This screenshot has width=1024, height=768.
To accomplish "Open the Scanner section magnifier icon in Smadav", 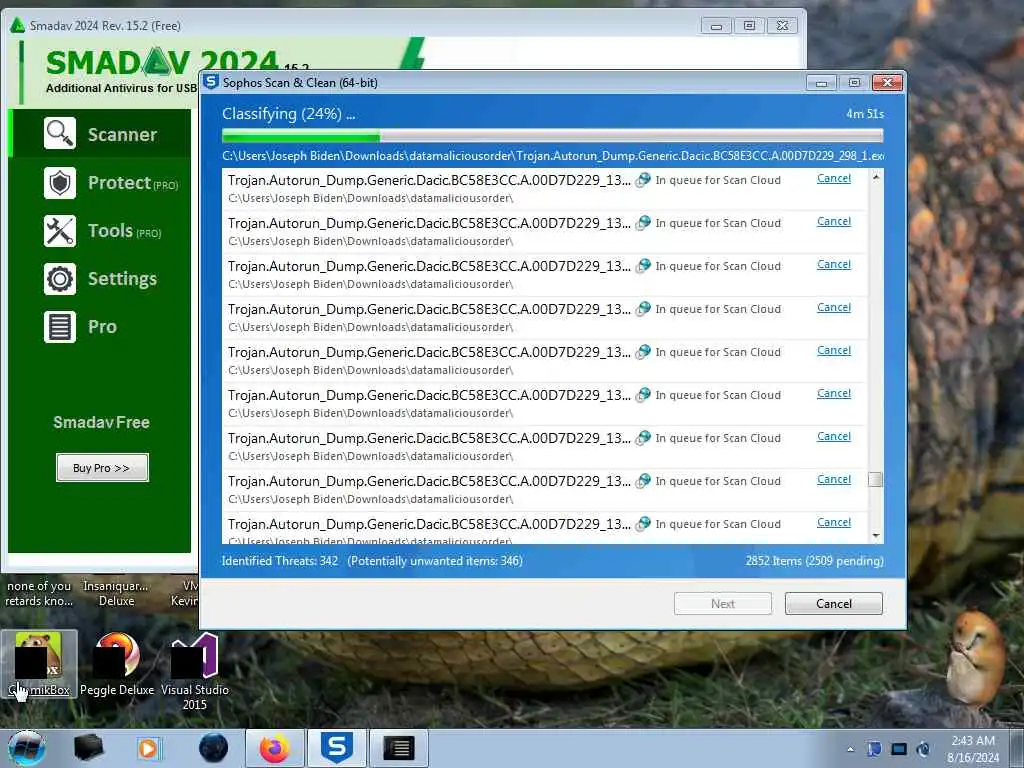I will click(60, 133).
